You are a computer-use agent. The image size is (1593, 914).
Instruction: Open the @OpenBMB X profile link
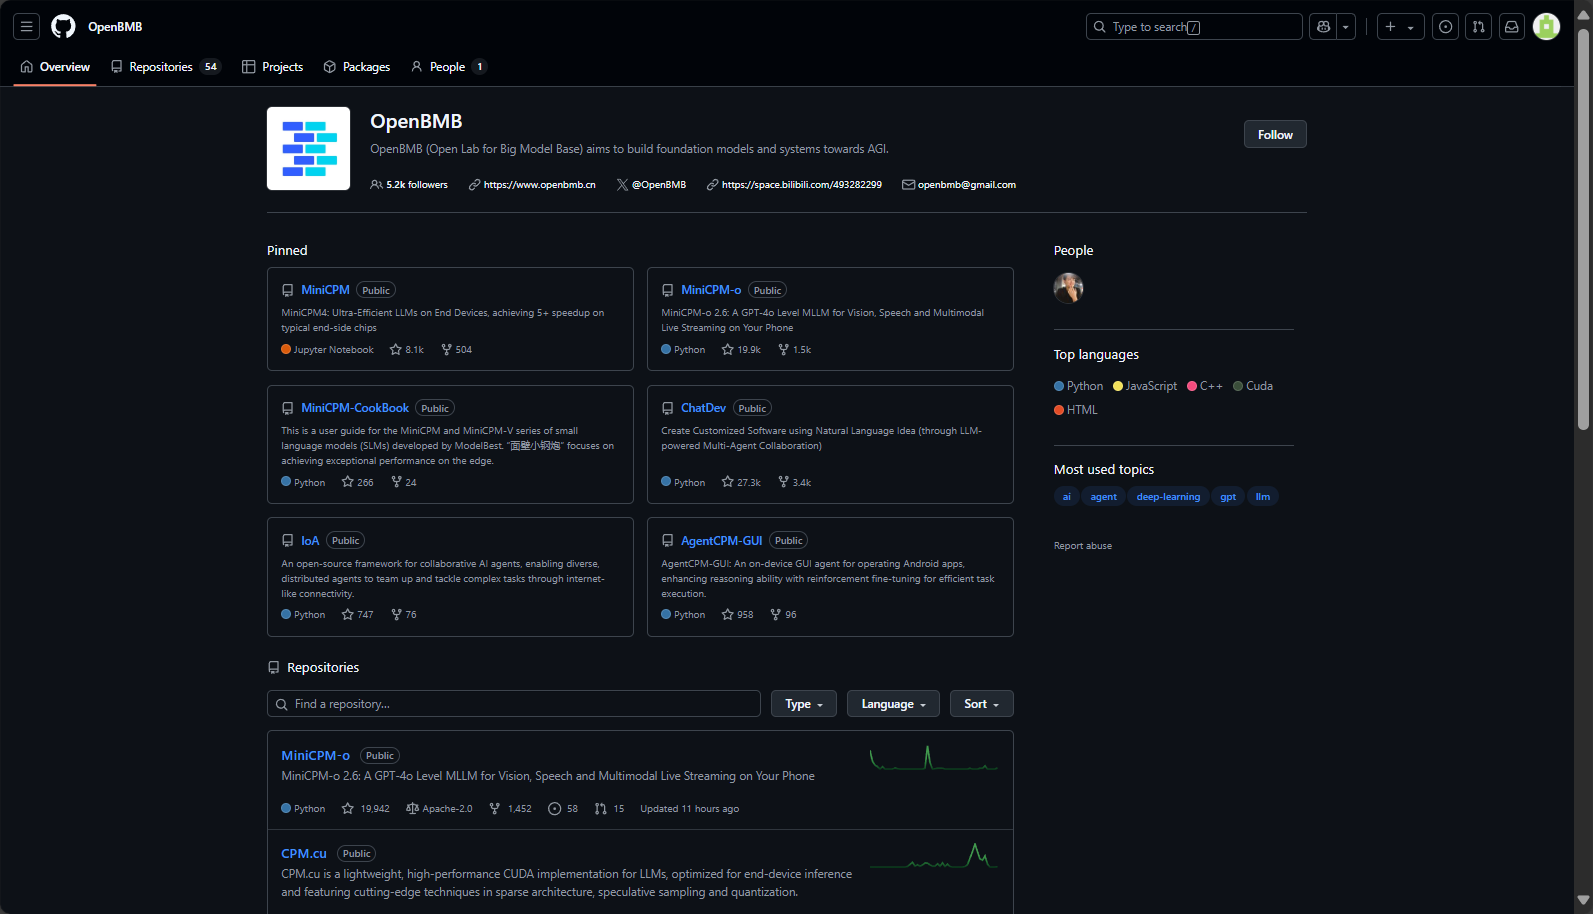659,185
